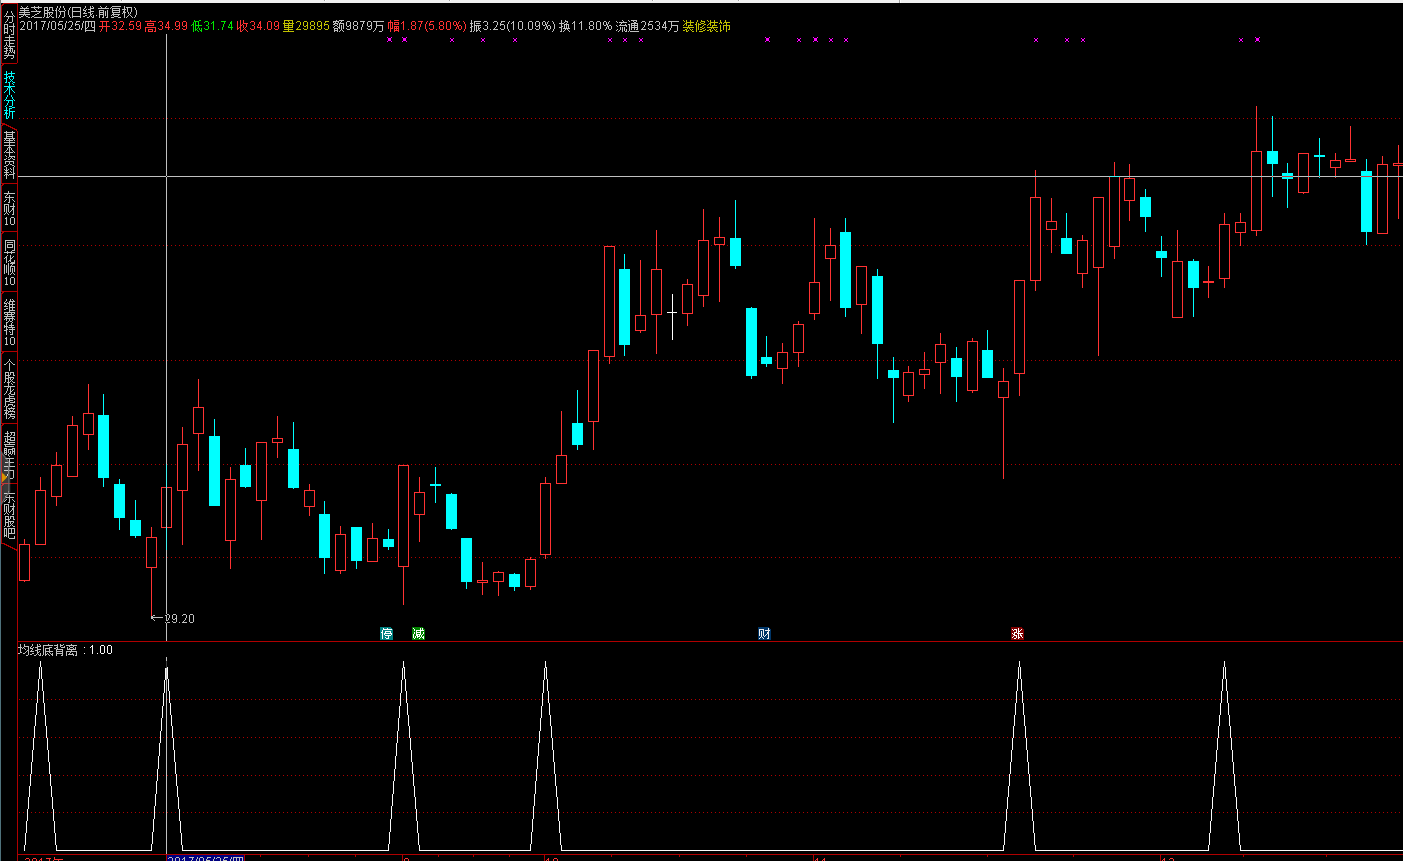Click the closing price 收34.09 value
Image resolution: width=1403 pixels, height=861 pixels.
pyautogui.click(x=258, y=26)
